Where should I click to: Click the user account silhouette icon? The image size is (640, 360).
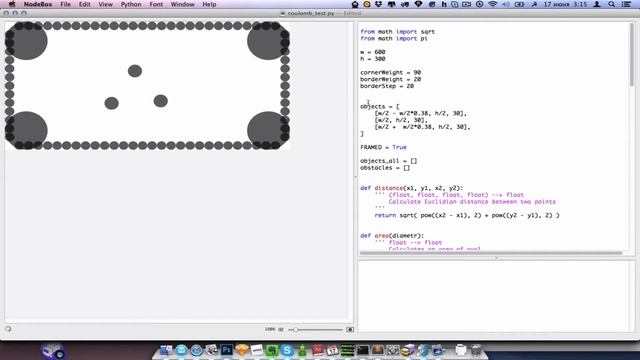(597, 4)
